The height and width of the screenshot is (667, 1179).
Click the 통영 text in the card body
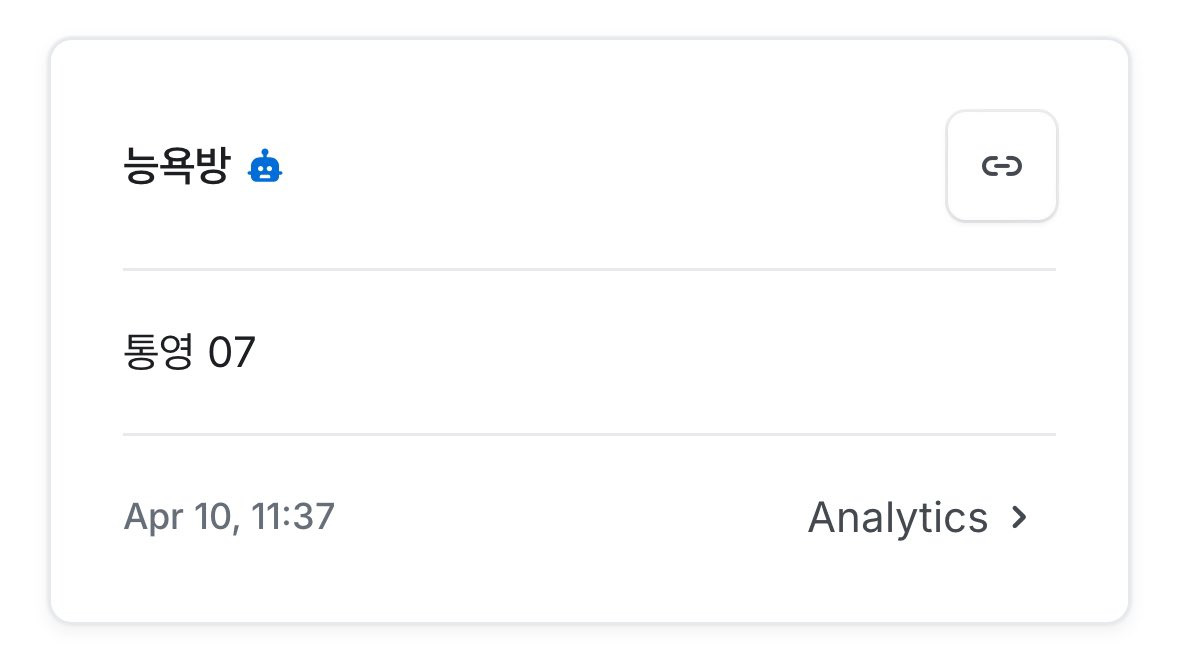tap(158, 352)
